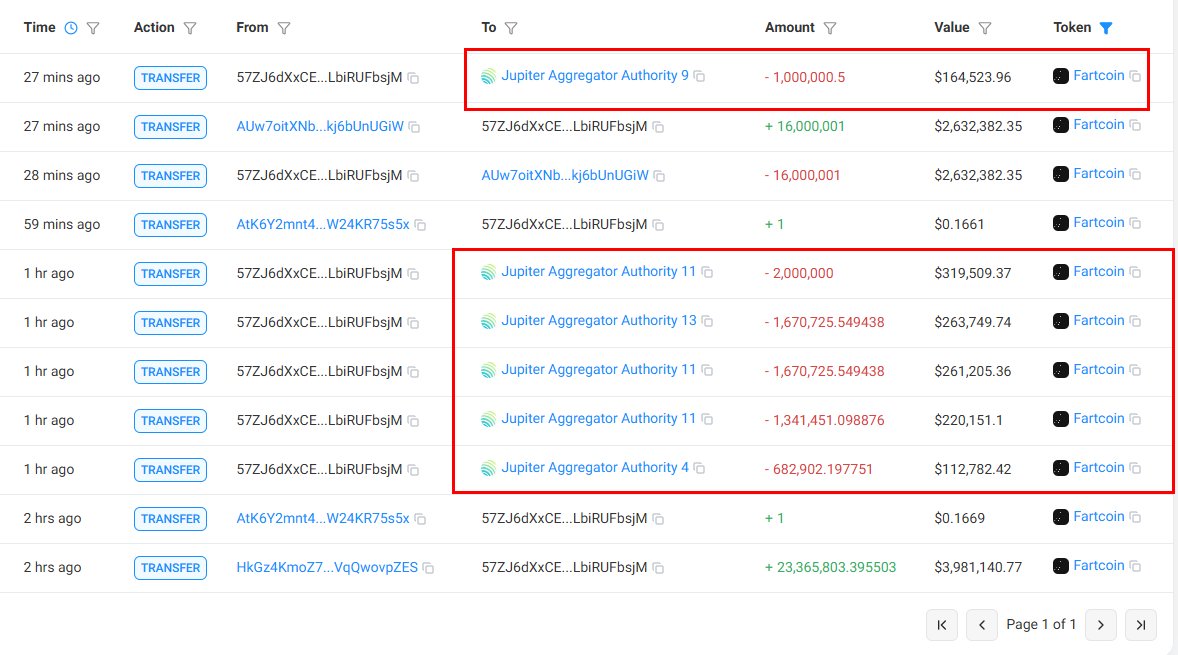Open Farcoin token link in $2,632,382.35 incoming row

point(1098,125)
